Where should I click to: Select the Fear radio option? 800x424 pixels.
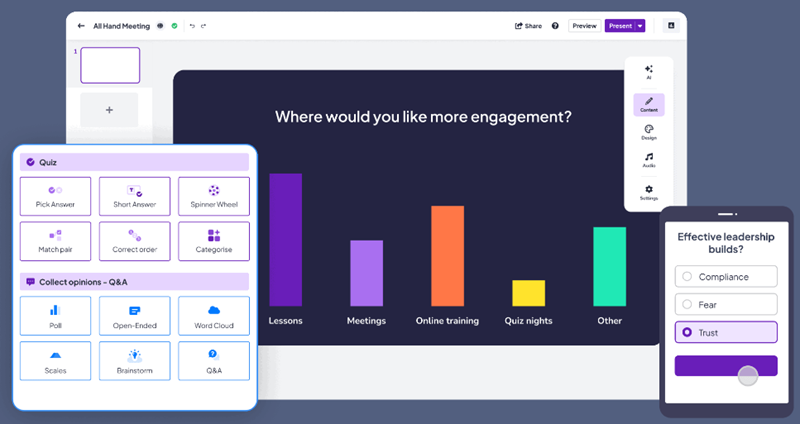(726, 305)
